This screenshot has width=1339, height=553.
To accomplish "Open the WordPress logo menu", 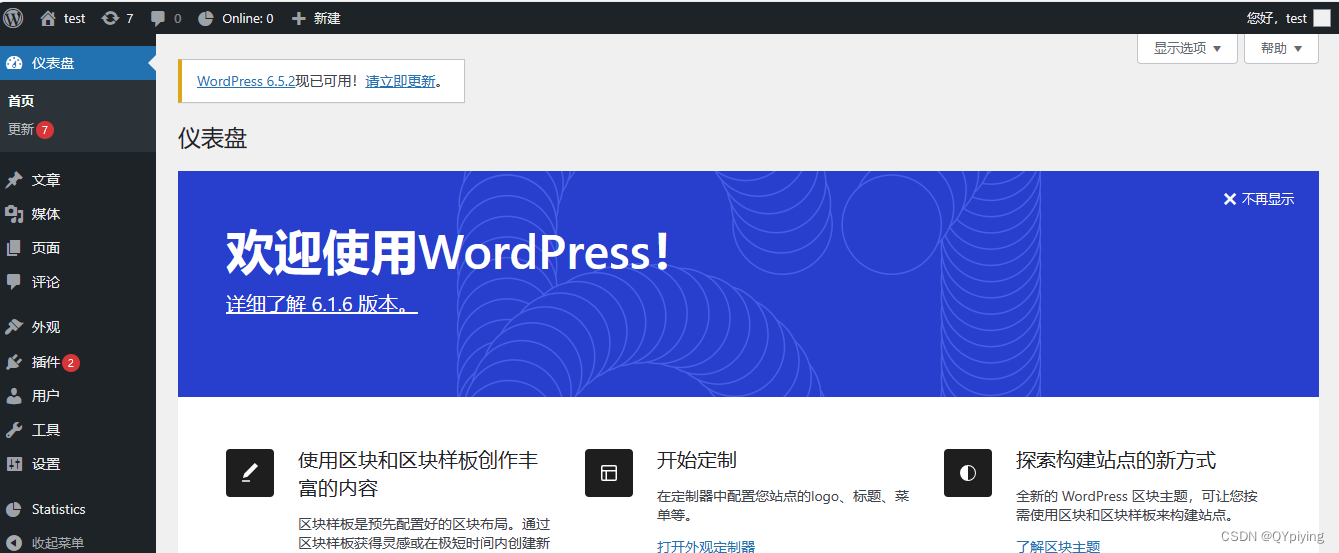I will pos(13,17).
